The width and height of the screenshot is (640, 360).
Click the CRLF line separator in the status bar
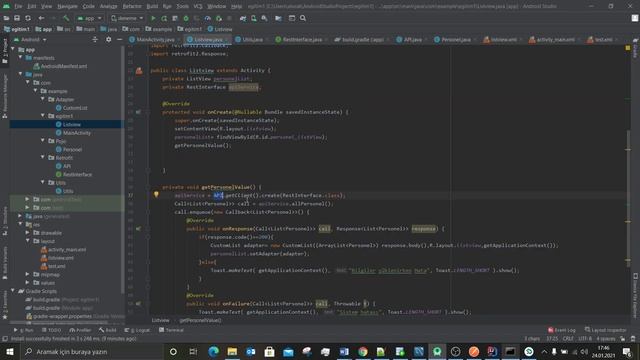(568, 339)
